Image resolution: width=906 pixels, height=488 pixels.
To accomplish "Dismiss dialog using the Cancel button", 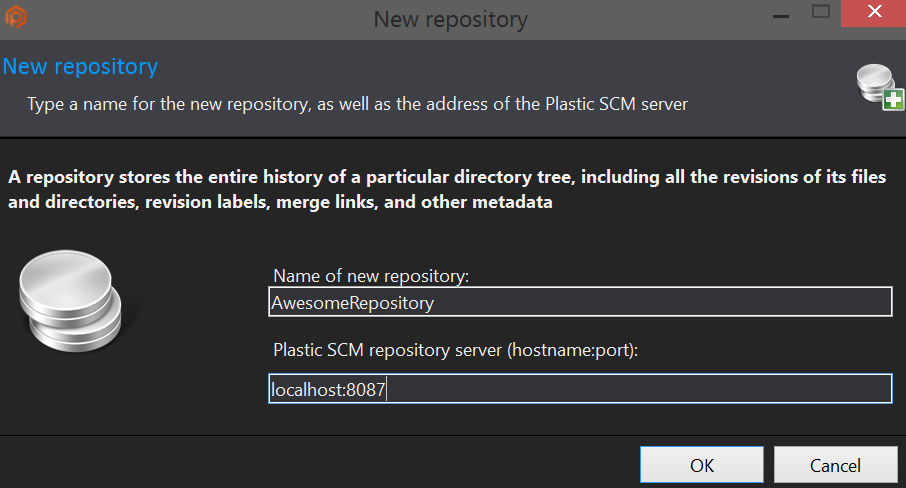I will [836, 465].
